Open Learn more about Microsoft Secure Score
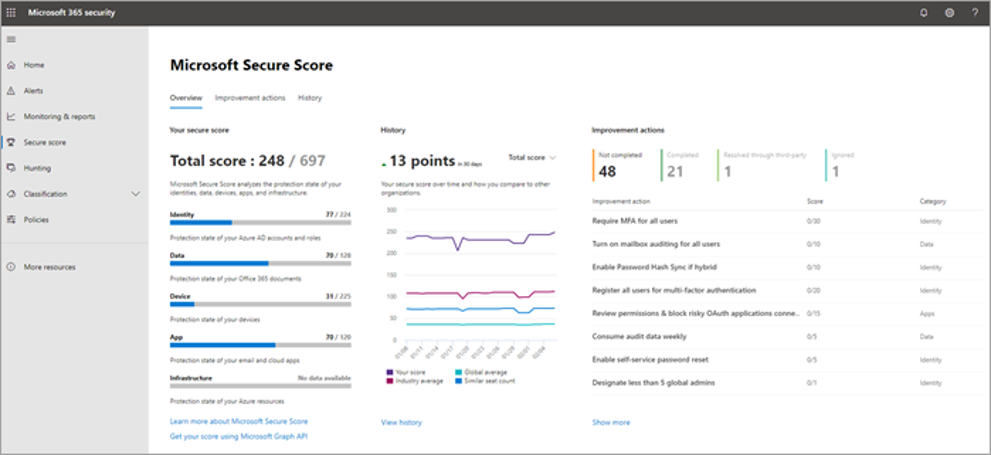Screen dimensions: 991x455 pyautogui.click(x=239, y=422)
